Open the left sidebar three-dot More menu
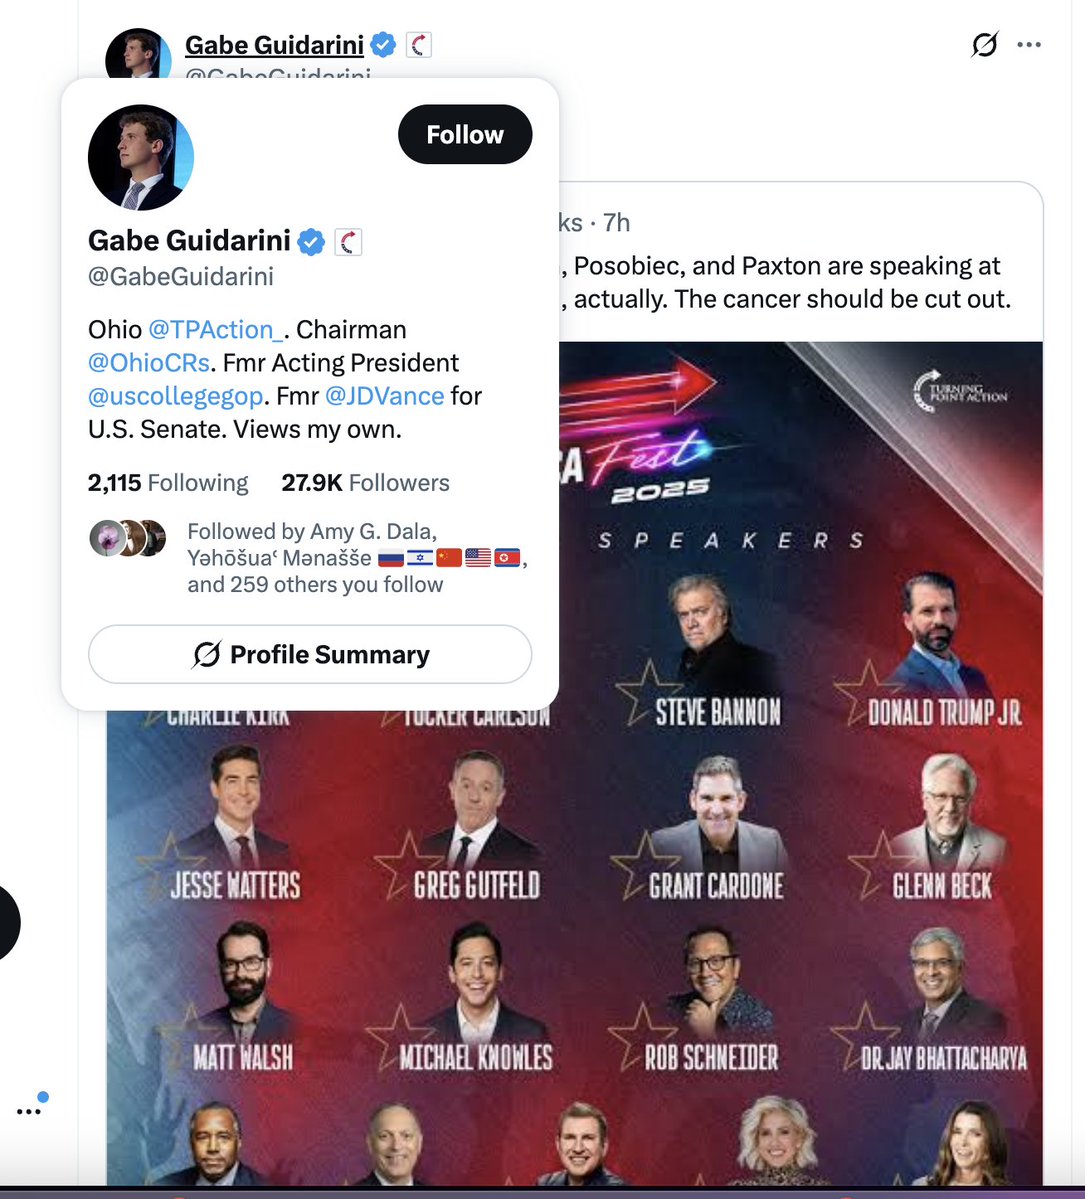 tap(29, 1110)
